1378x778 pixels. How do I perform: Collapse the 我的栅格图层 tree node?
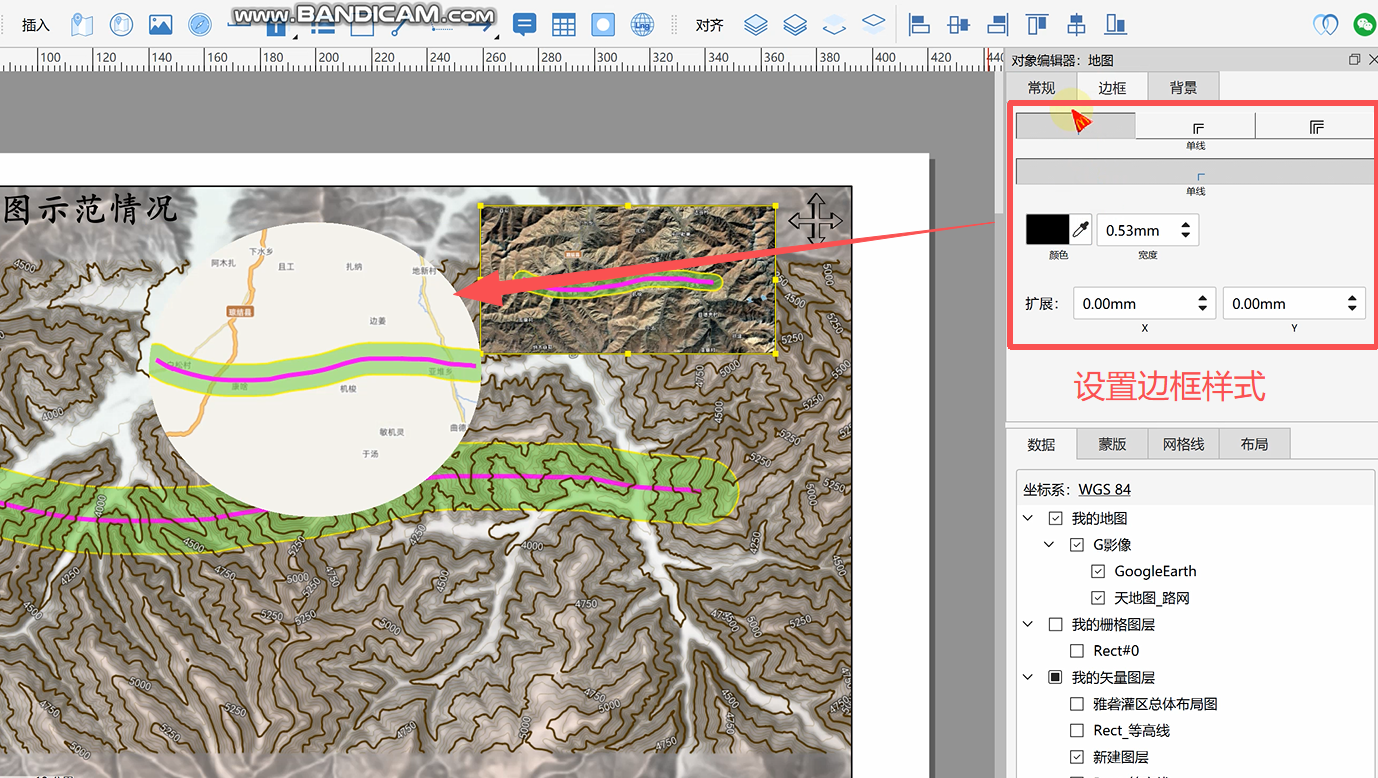click(x=1028, y=625)
